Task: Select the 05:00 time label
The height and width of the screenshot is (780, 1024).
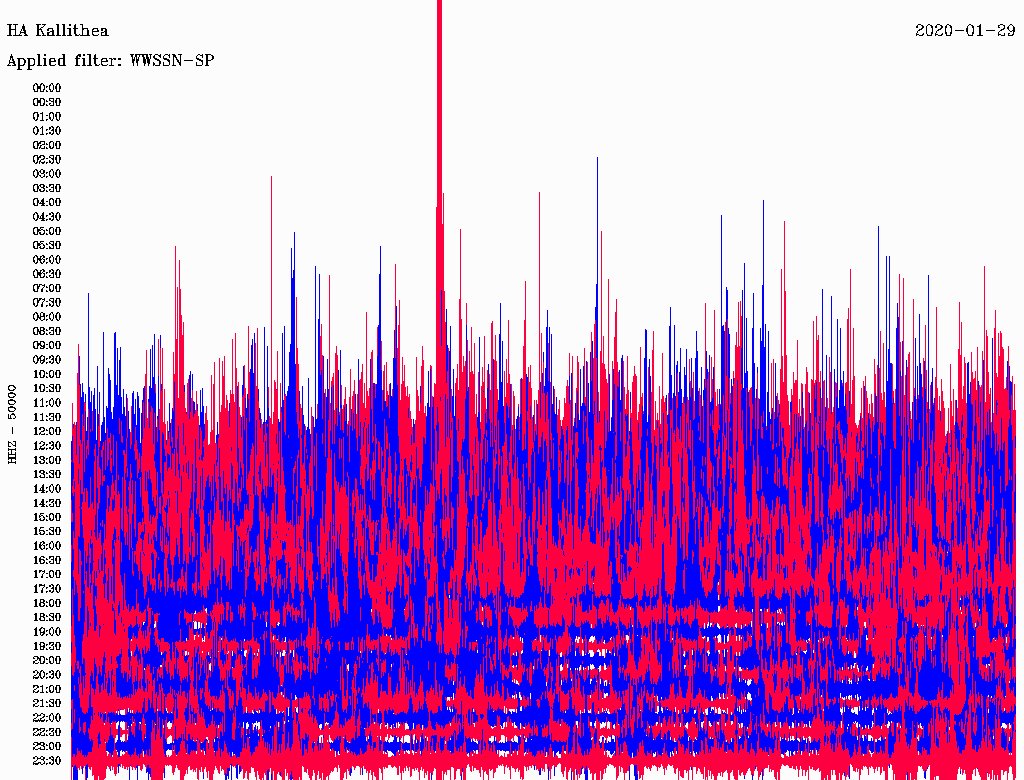Action: pyautogui.click(x=47, y=231)
